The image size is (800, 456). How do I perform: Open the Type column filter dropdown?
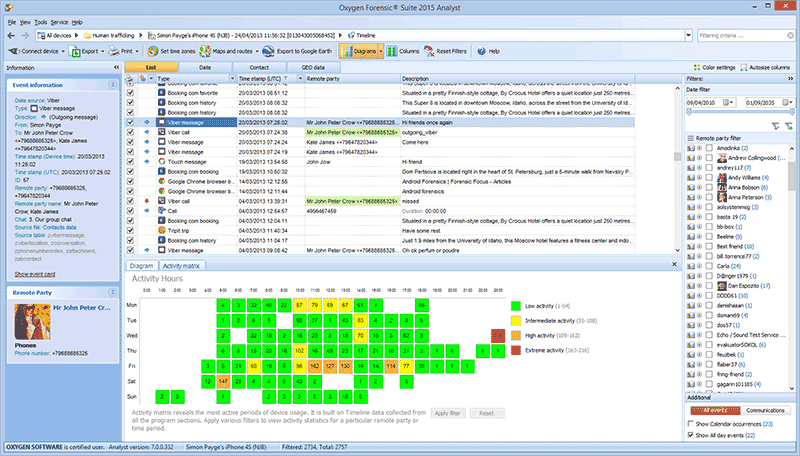(x=232, y=79)
